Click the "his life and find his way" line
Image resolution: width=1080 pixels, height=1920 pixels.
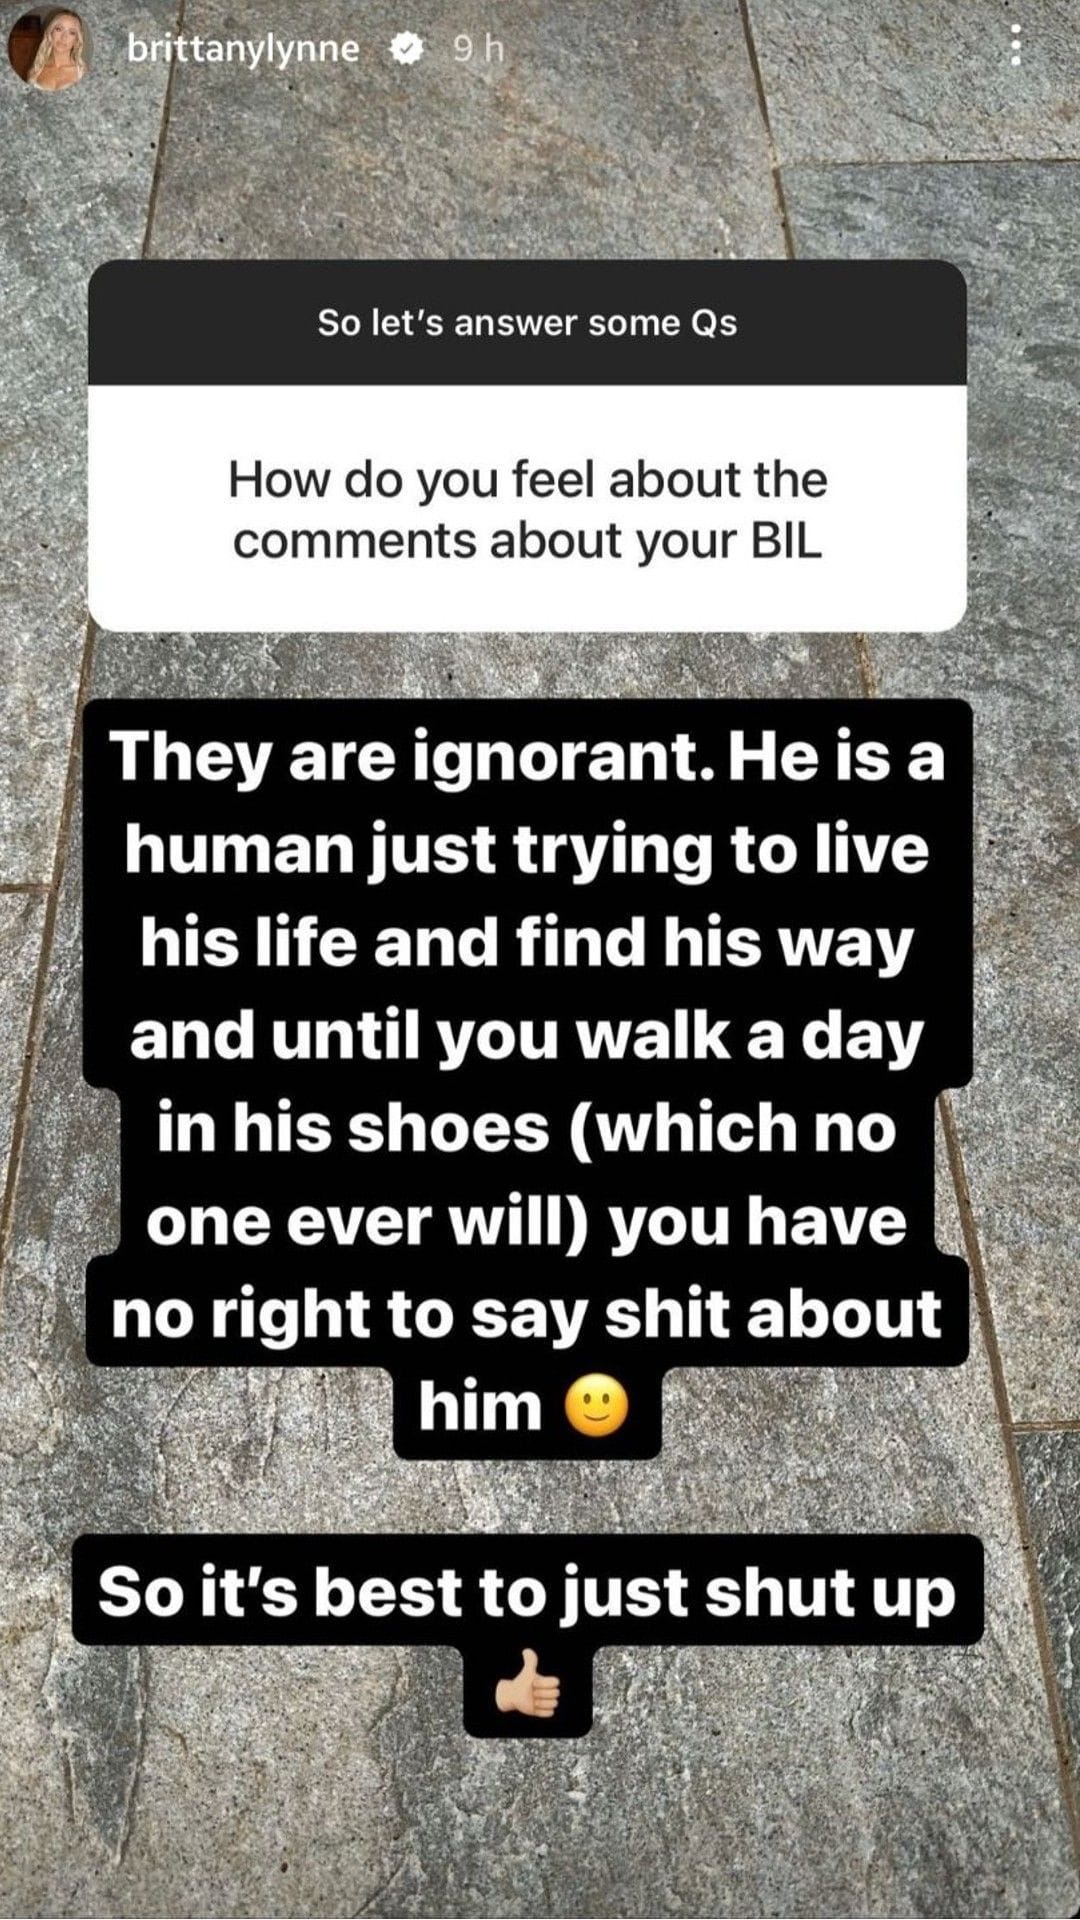527,942
